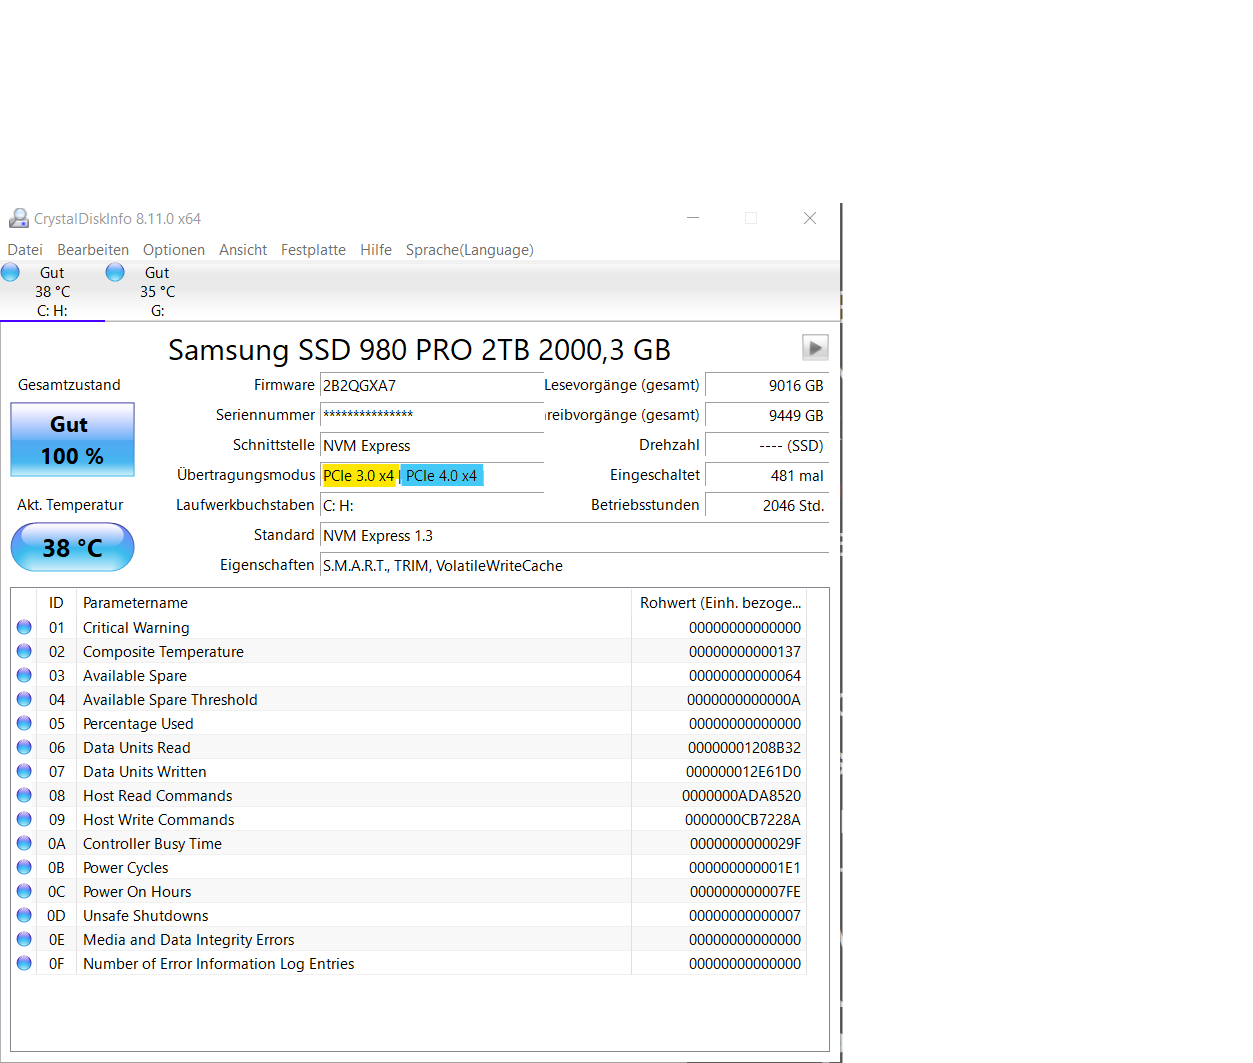Screen dimensions: 1253x1063
Task: Click the Schnittstelle NVM Express field
Action: [432, 446]
